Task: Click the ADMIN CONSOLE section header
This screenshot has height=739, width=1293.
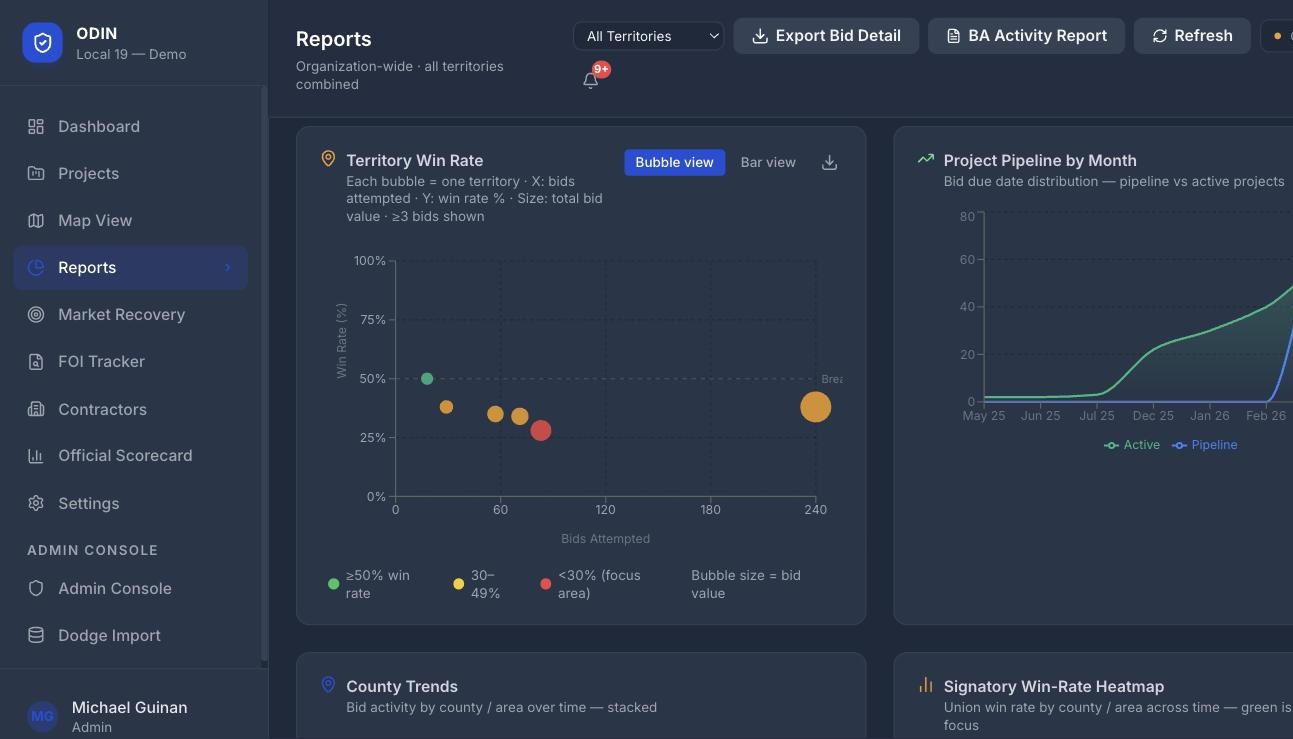Action: click(x=92, y=550)
